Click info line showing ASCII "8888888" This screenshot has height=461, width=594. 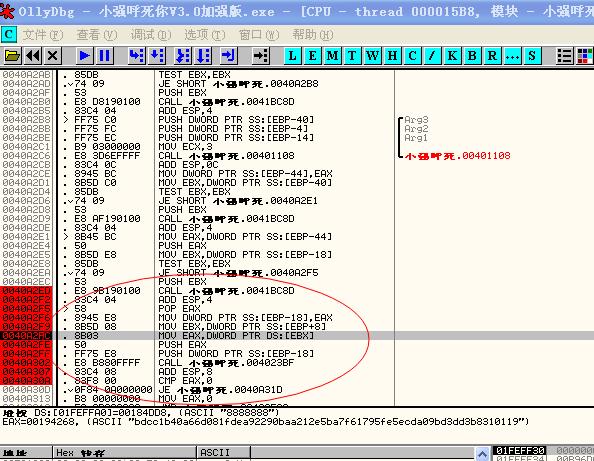click(x=141, y=413)
